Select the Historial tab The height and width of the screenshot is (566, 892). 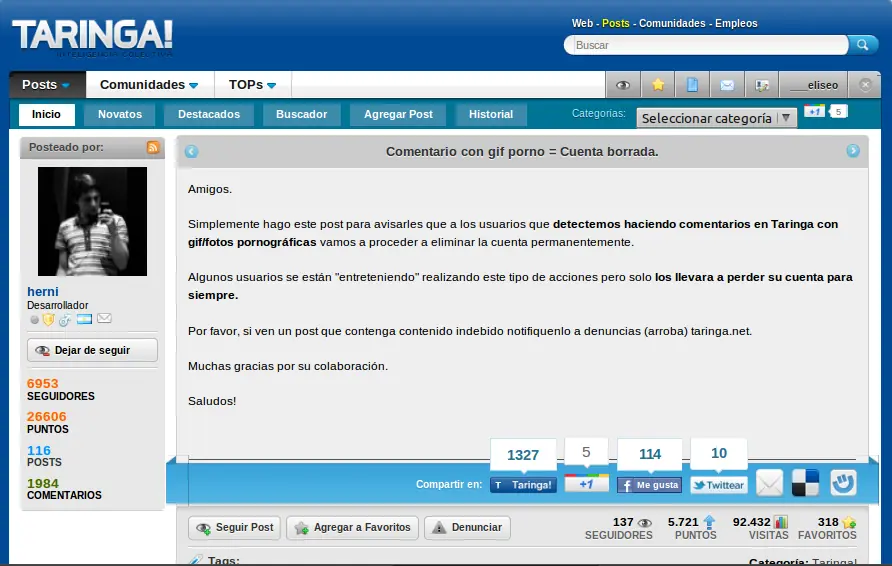pyautogui.click(x=491, y=114)
